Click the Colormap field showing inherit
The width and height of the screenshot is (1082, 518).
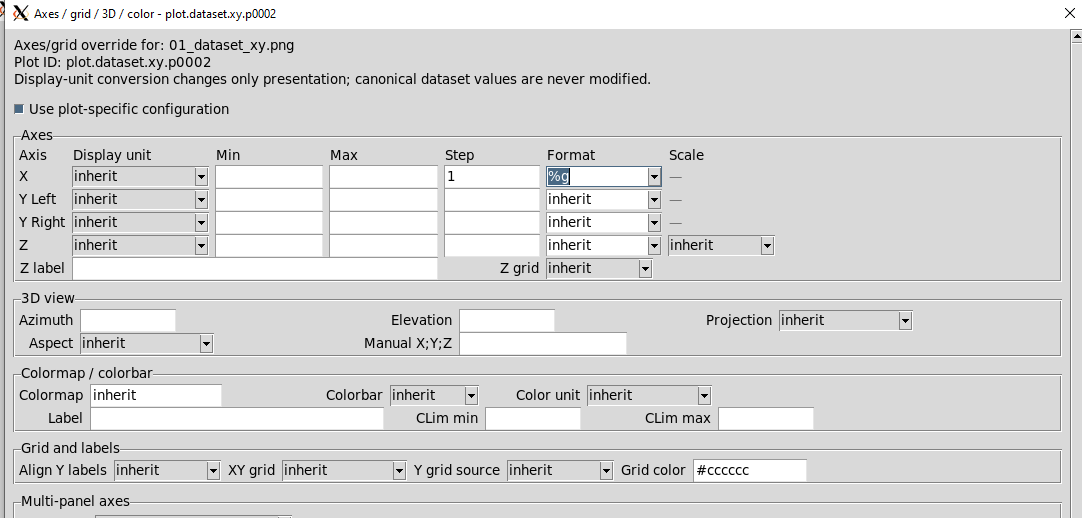156,395
